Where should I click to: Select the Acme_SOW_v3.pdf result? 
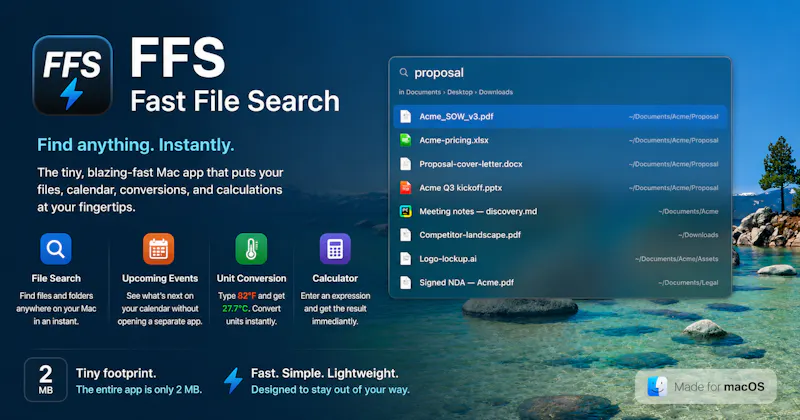coord(560,116)
